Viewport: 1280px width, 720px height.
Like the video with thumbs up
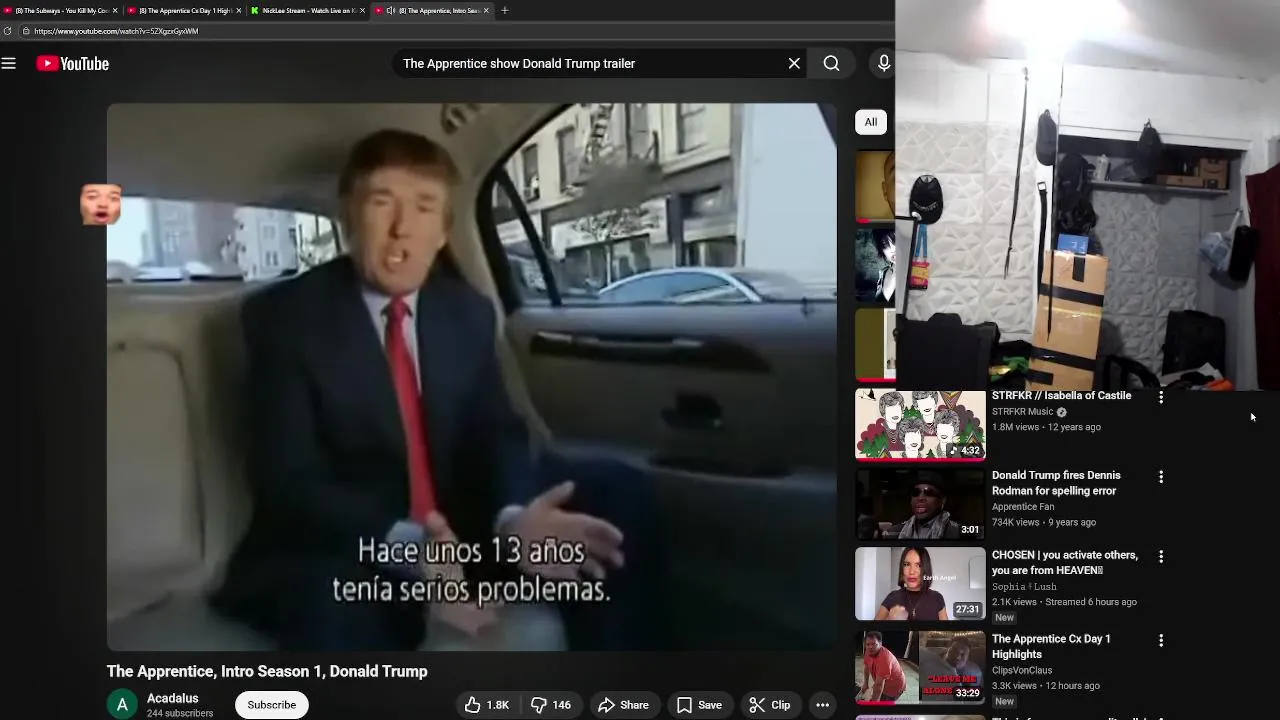click(x=486, y=705)
